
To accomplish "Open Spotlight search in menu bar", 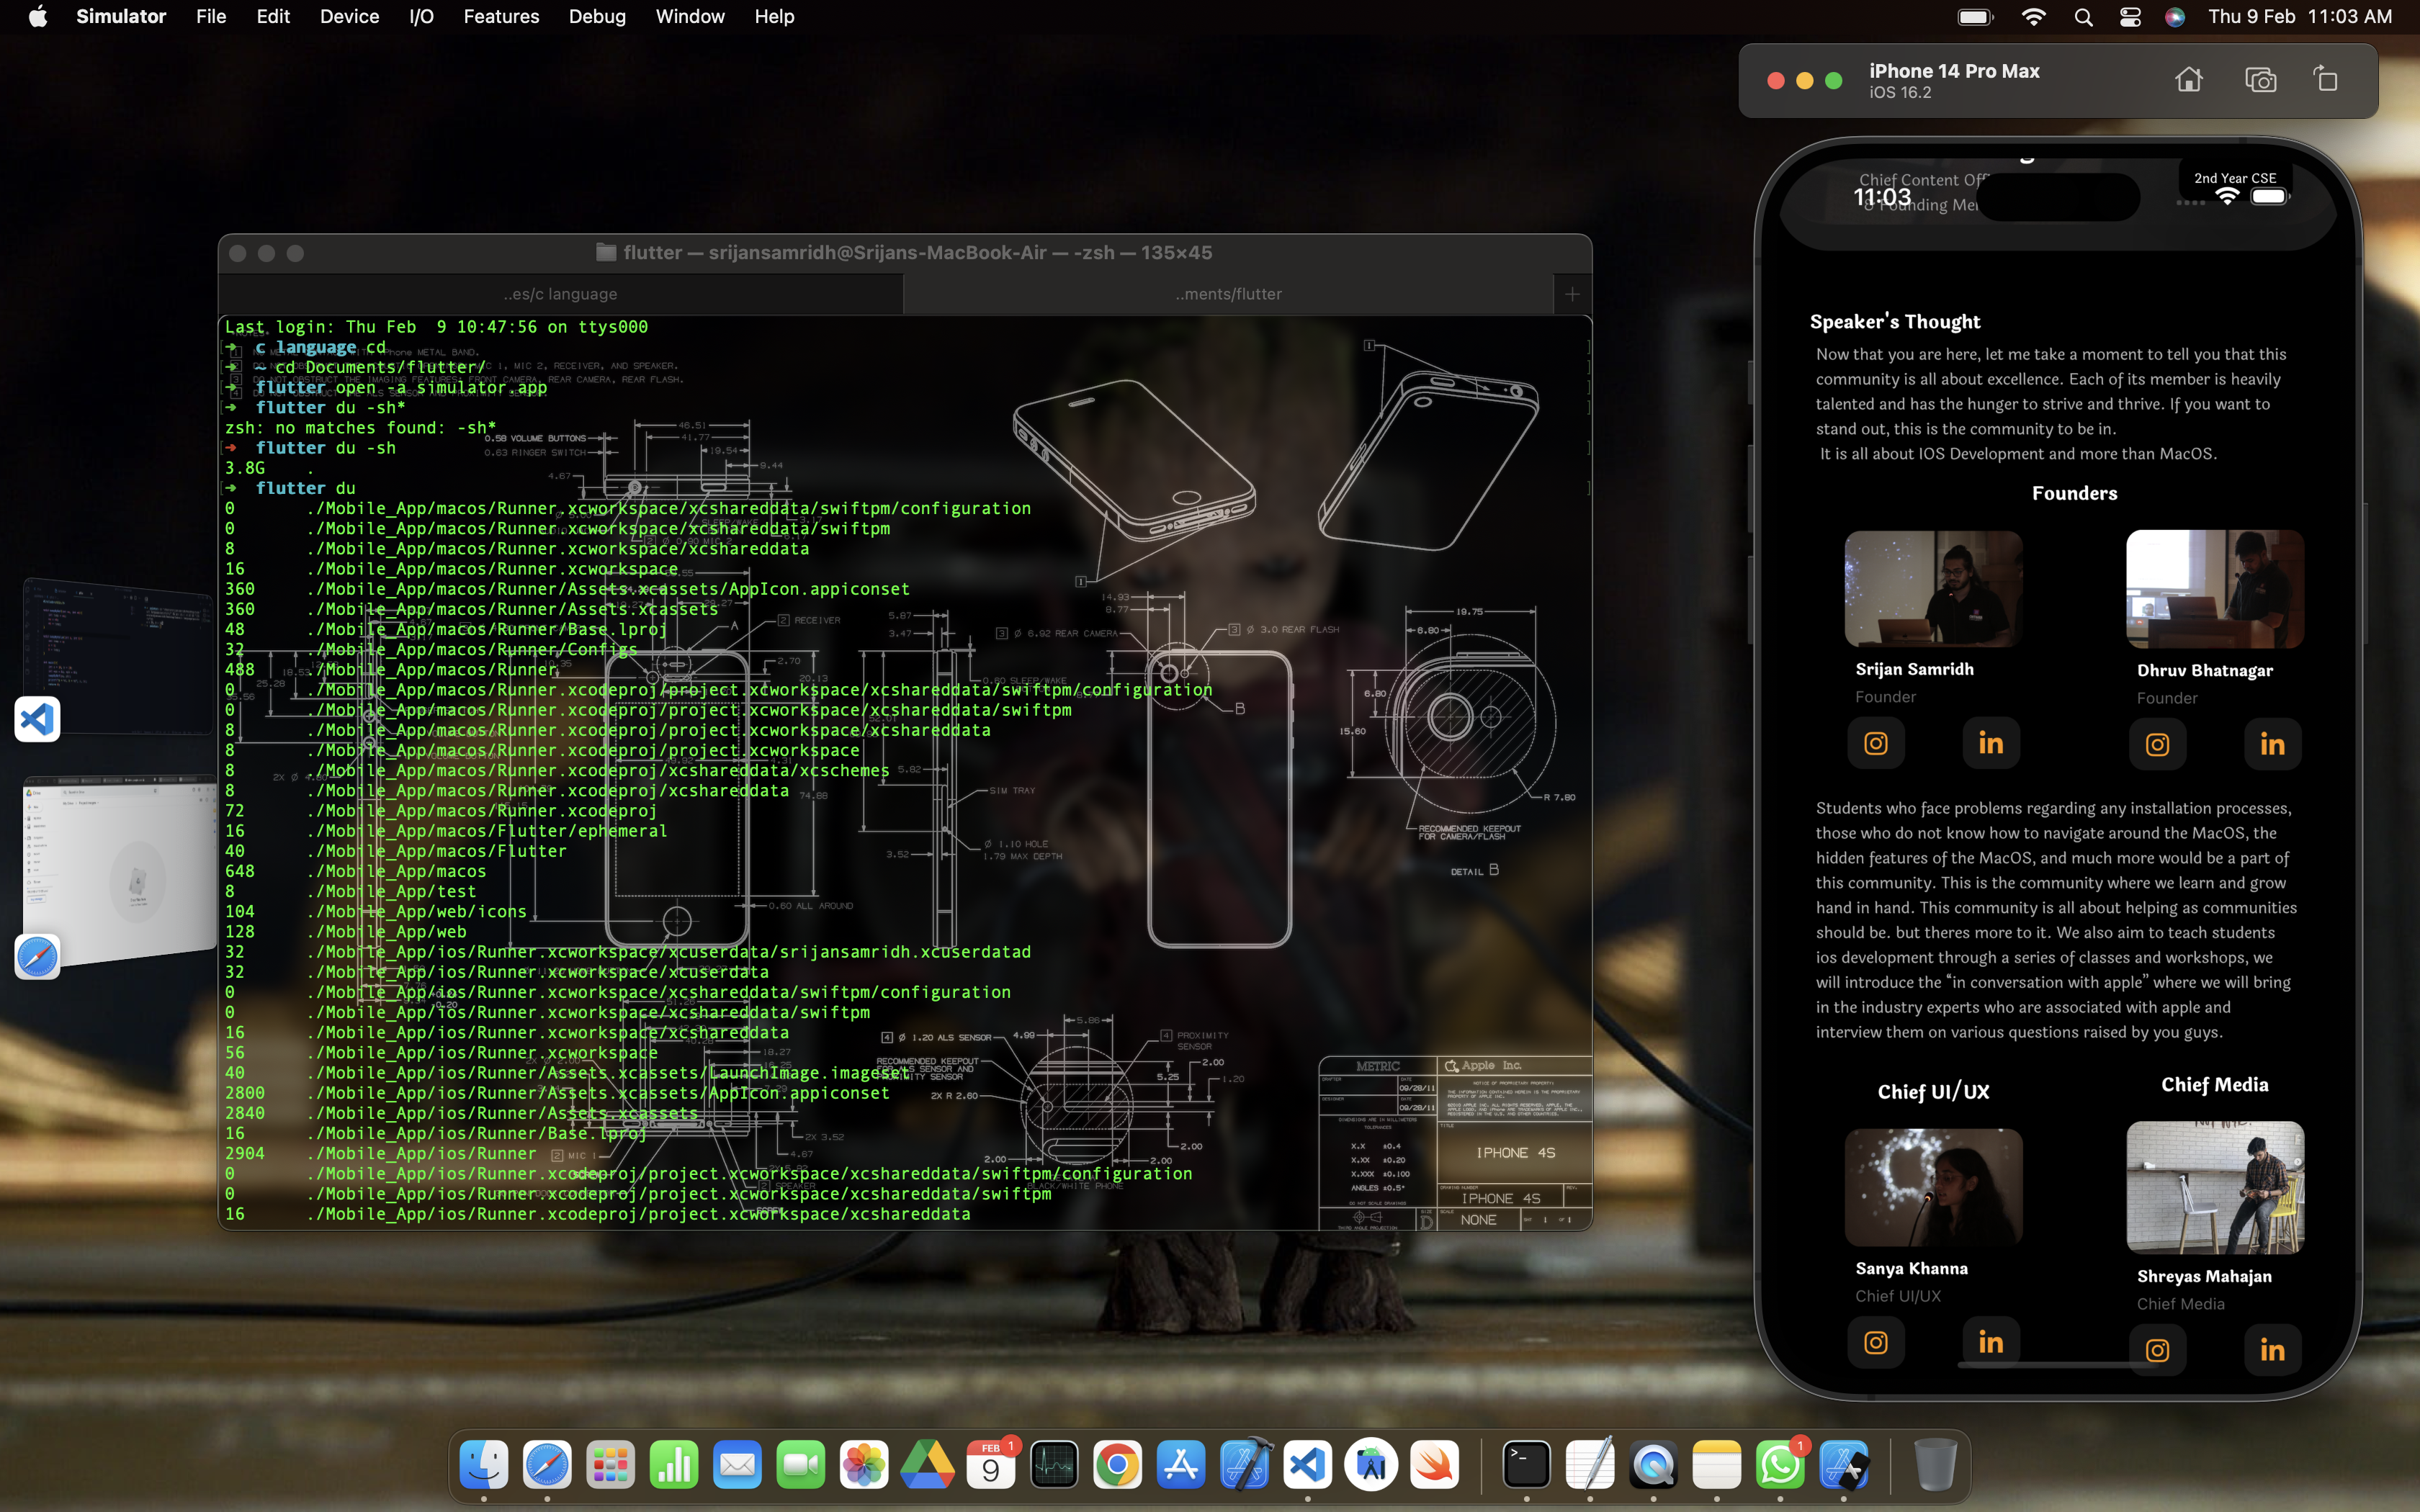I will coord(2083,17).
